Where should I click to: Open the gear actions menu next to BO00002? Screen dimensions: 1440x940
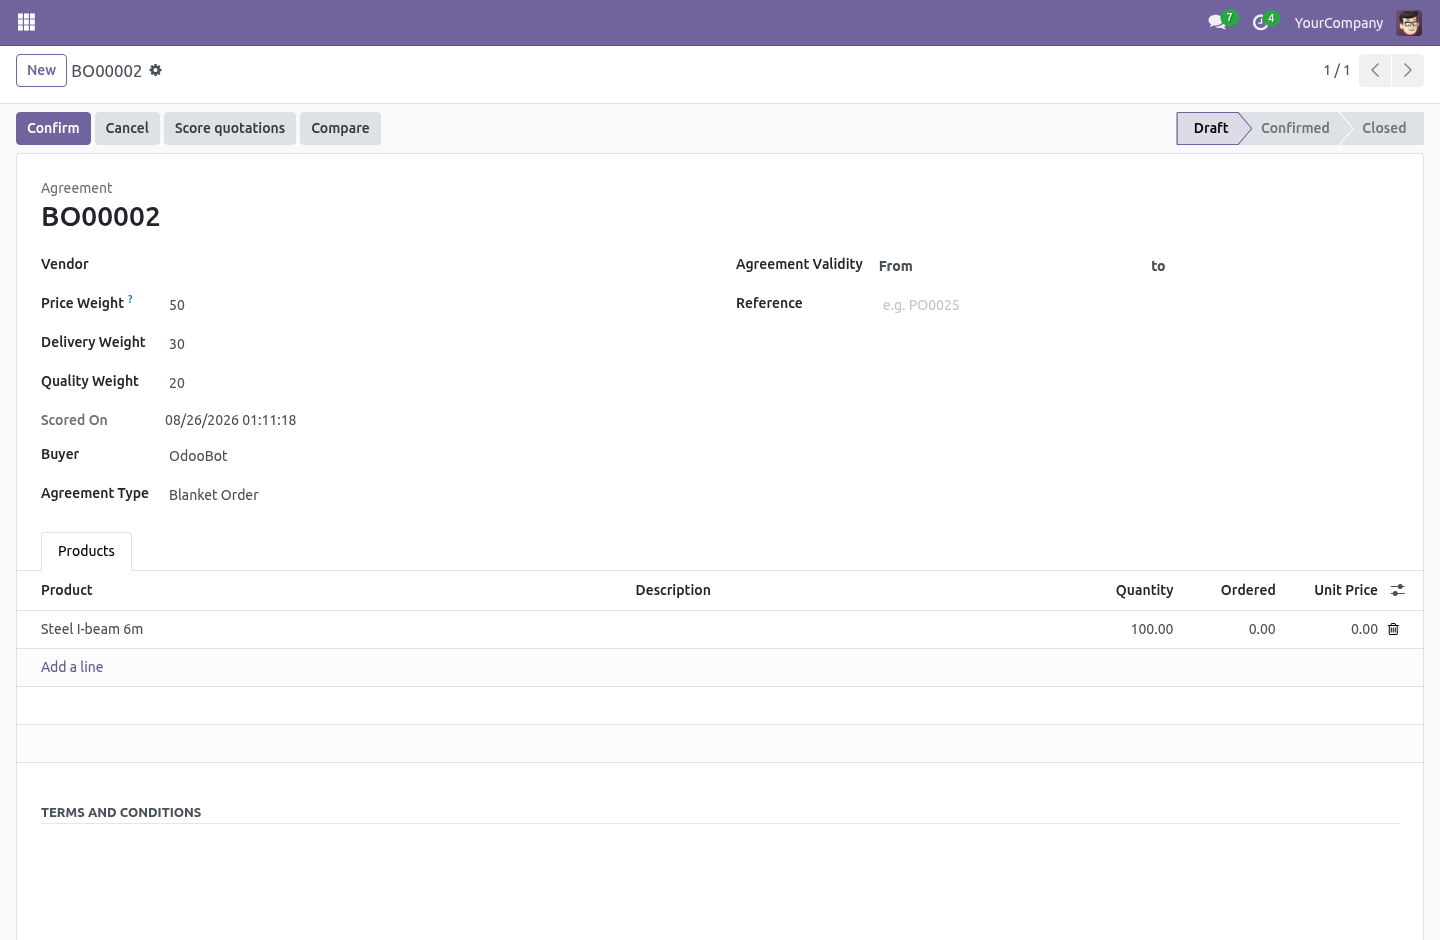pyautogui.click(x=155, y=70)
